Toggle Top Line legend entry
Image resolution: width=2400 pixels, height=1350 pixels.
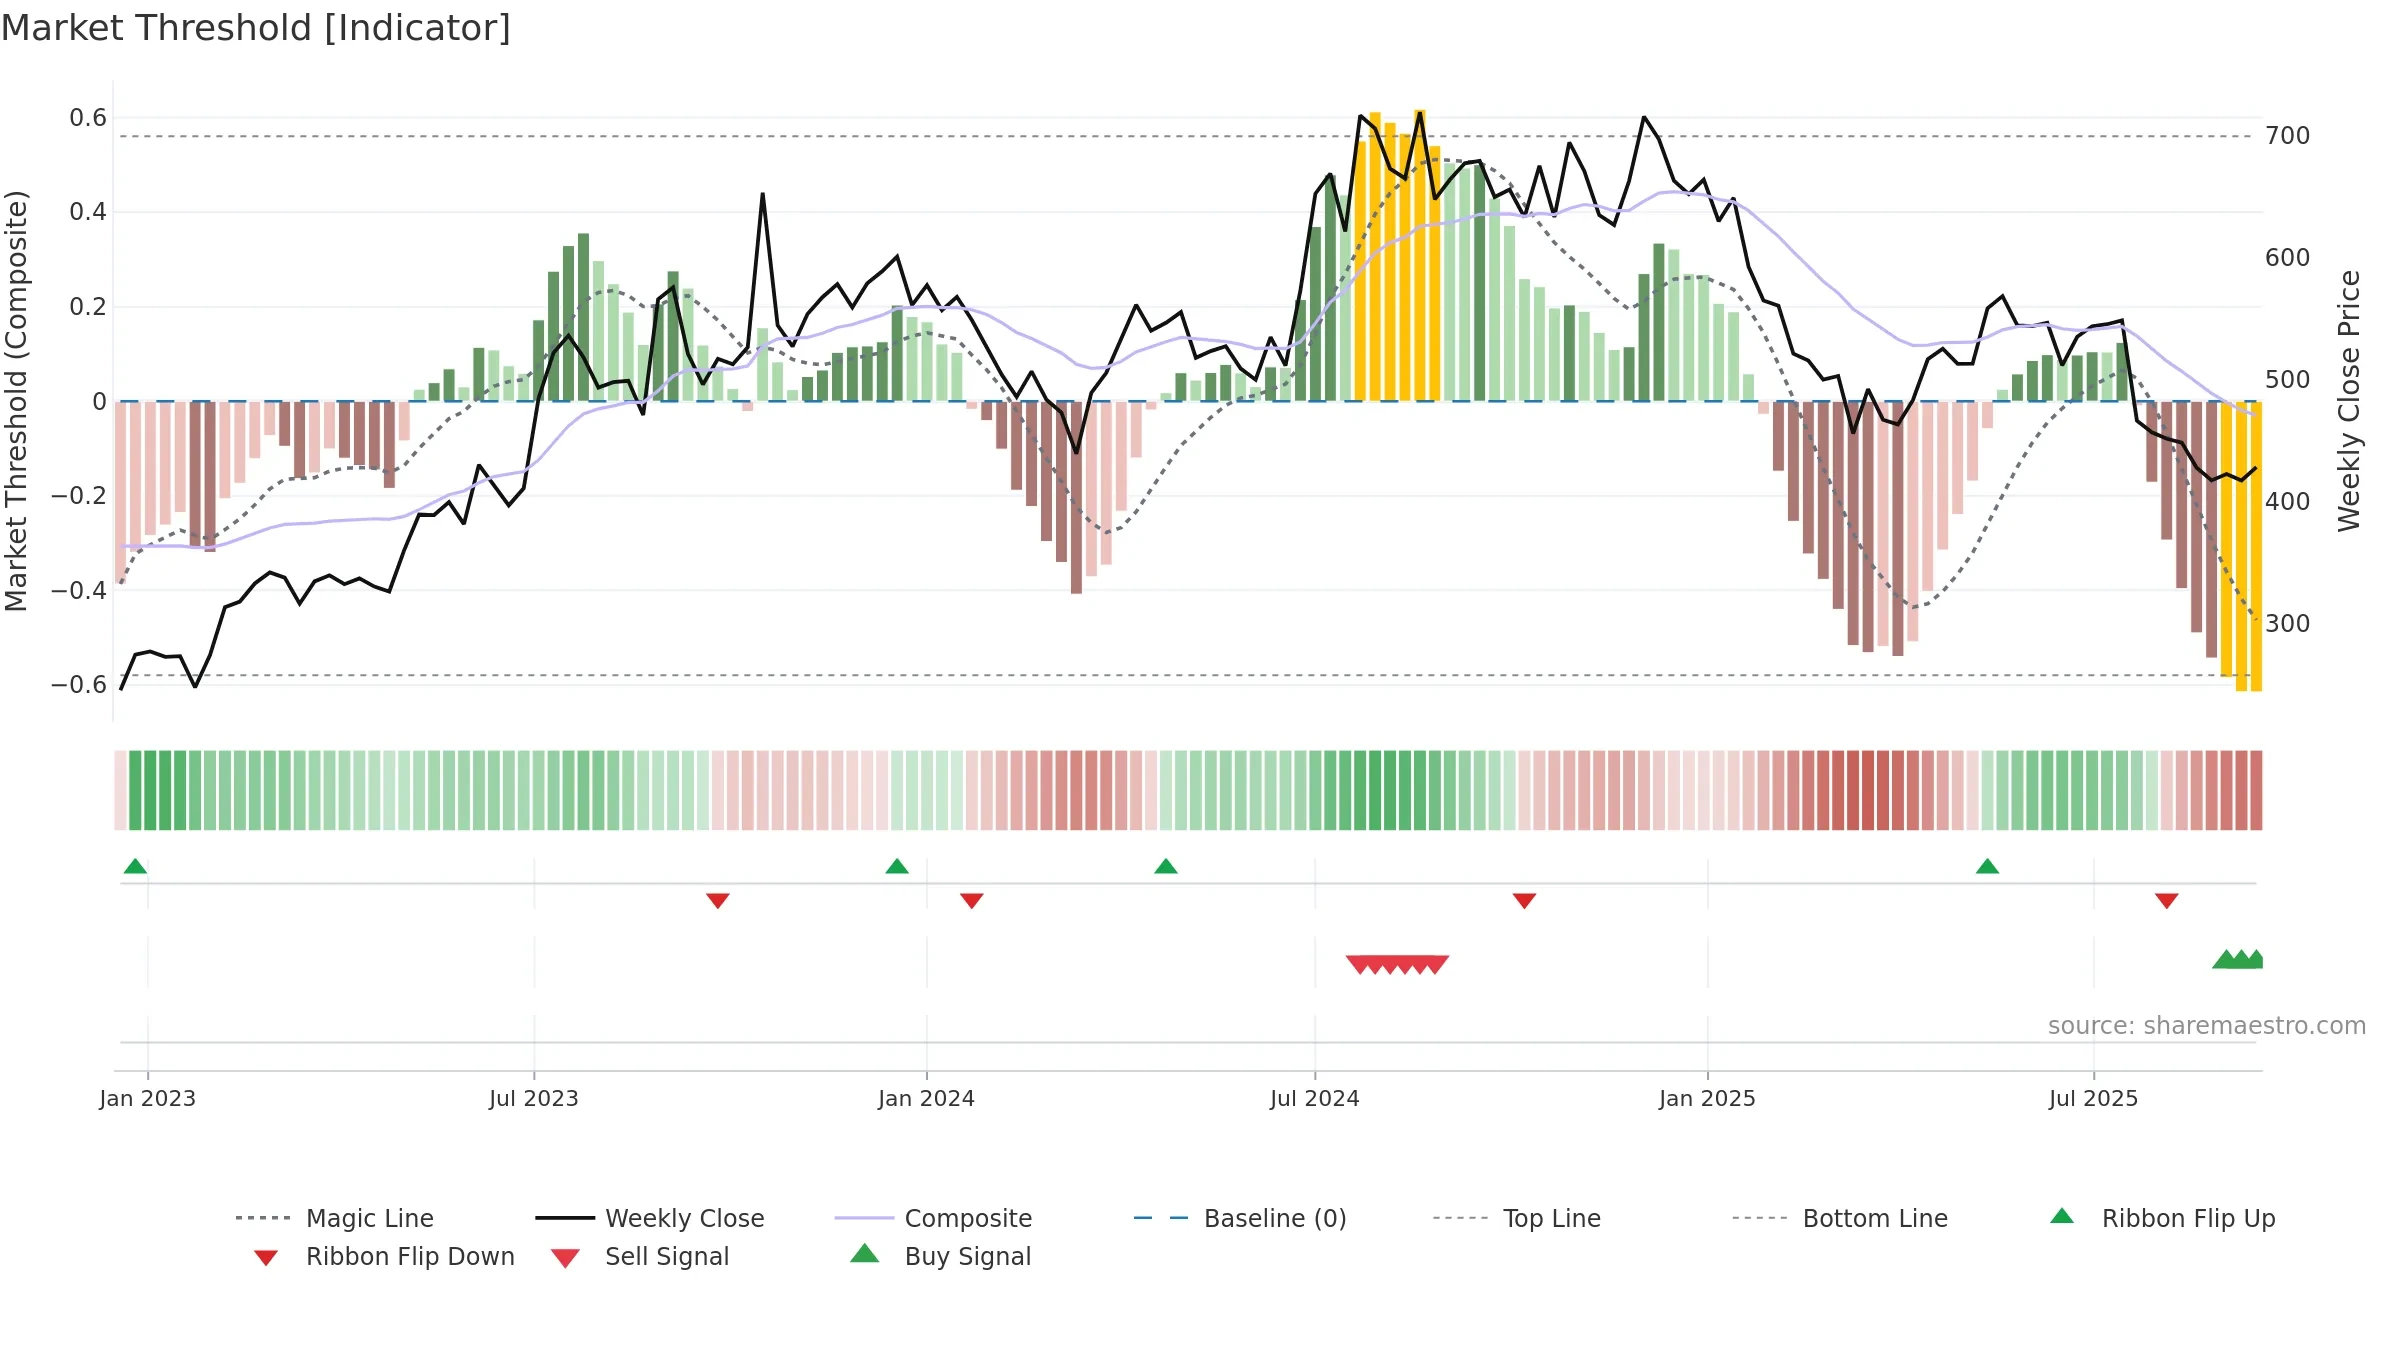pos(1517,1218)
